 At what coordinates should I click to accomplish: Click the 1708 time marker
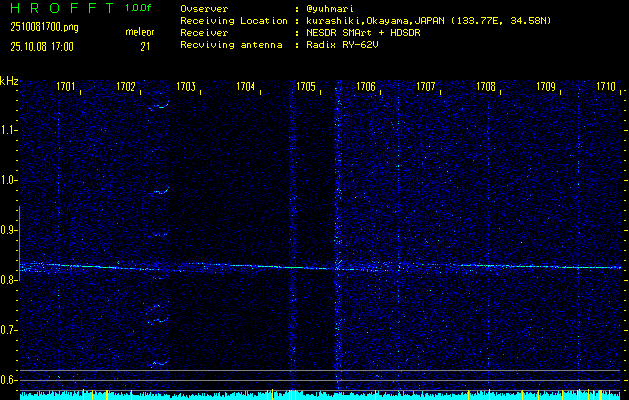pos(486,86)
